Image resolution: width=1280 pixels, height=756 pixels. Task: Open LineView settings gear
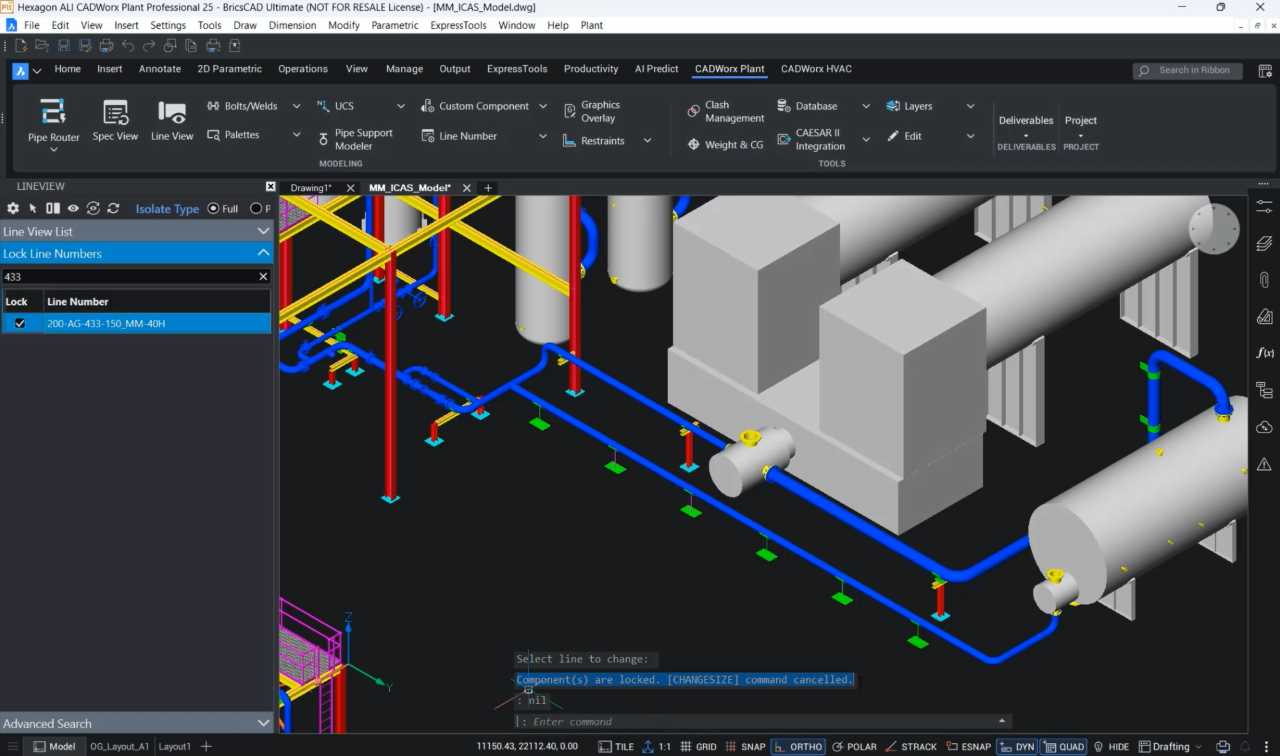pyautogui.click(x=13, y=208)
